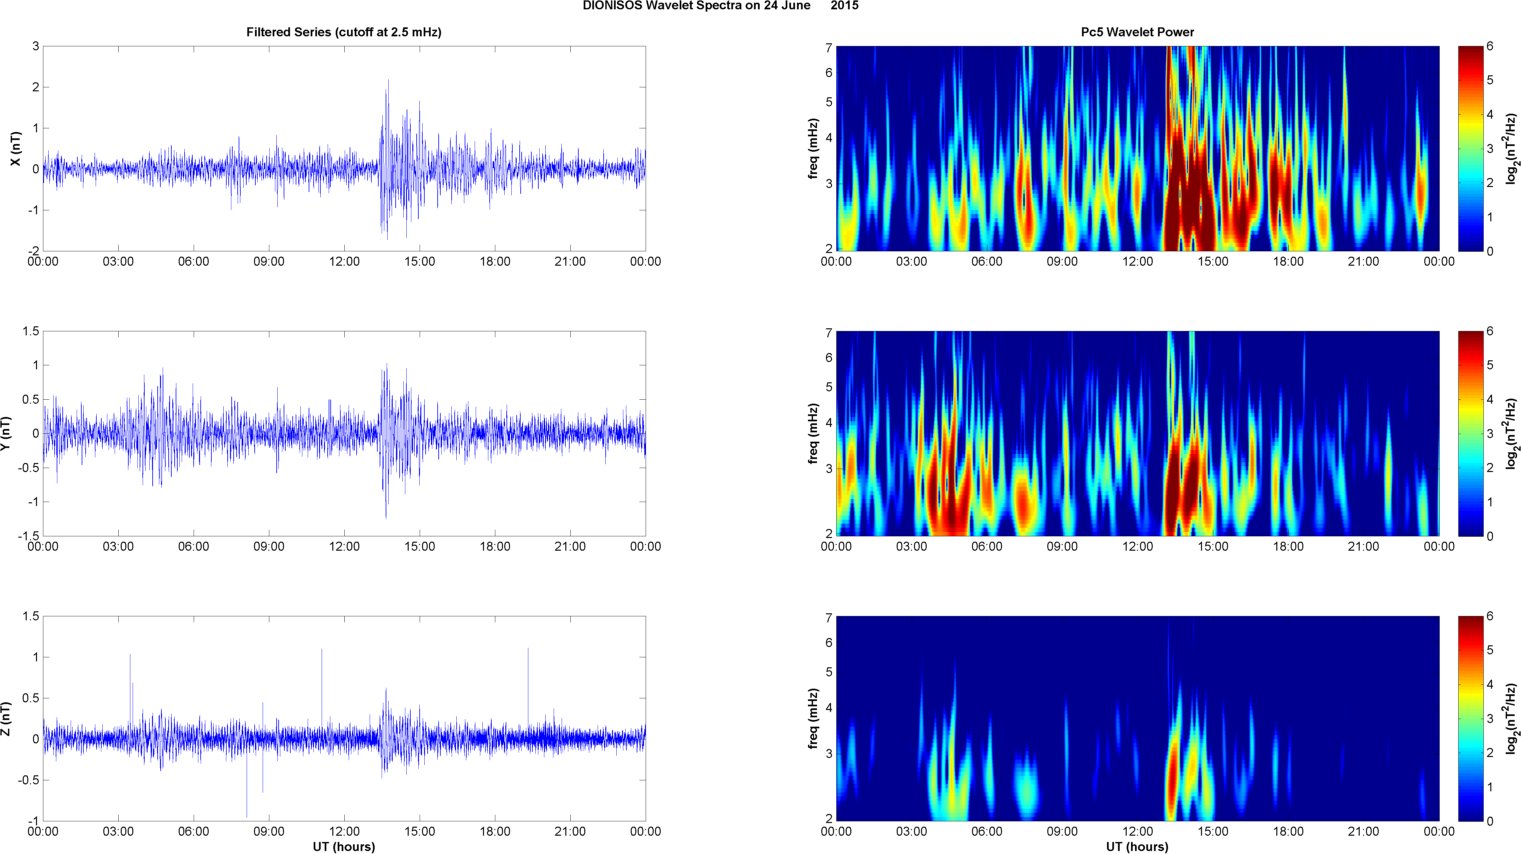
Task: Click the '6' value atop the top colorbar
Action: click(1490, 47)
